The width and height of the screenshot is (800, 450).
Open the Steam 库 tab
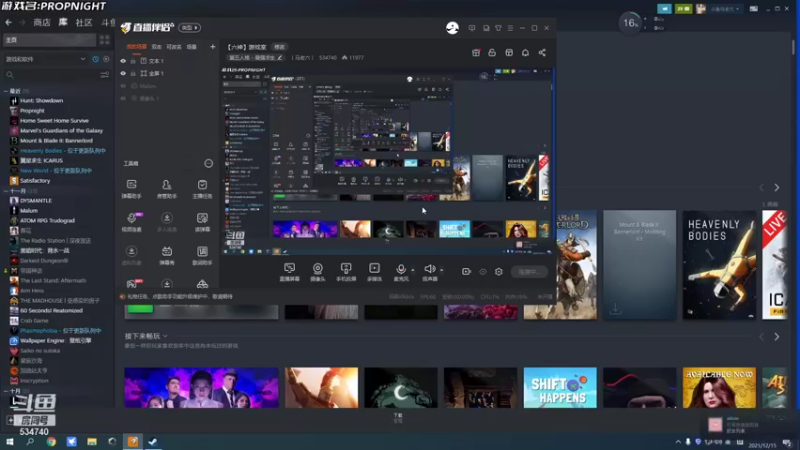[x=63, y=22]
